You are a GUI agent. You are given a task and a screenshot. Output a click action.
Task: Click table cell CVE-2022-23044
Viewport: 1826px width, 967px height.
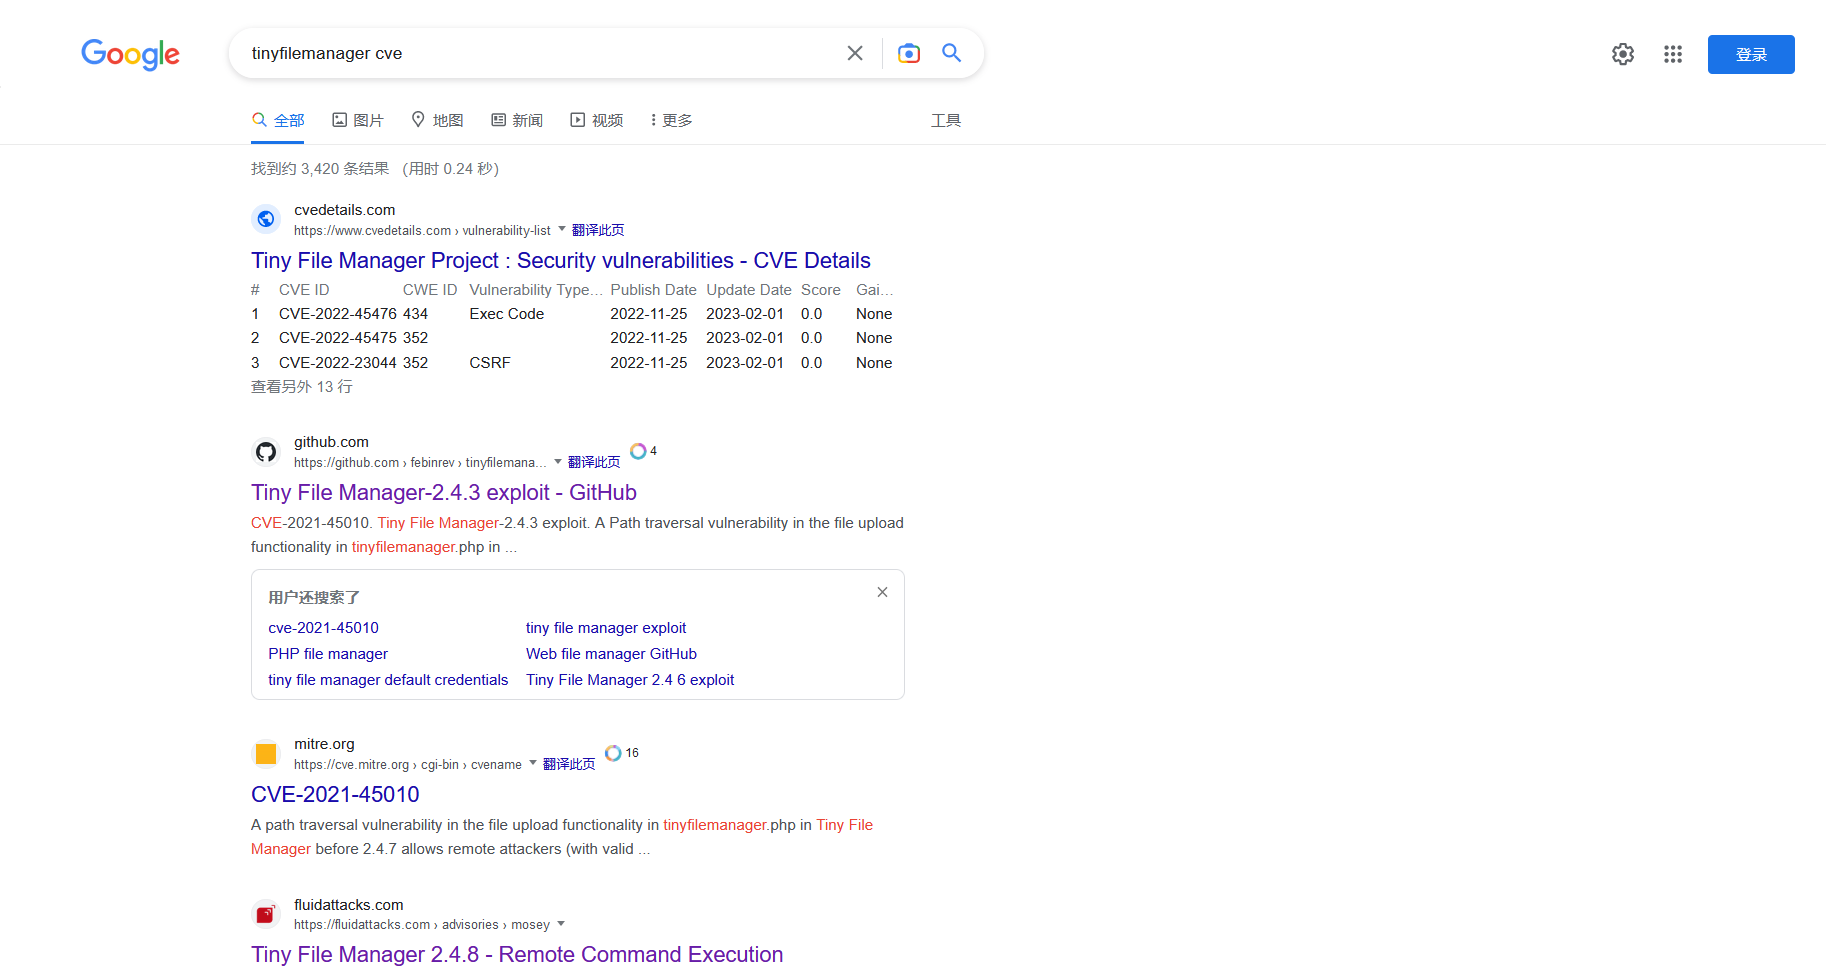[x=338, y=363]
